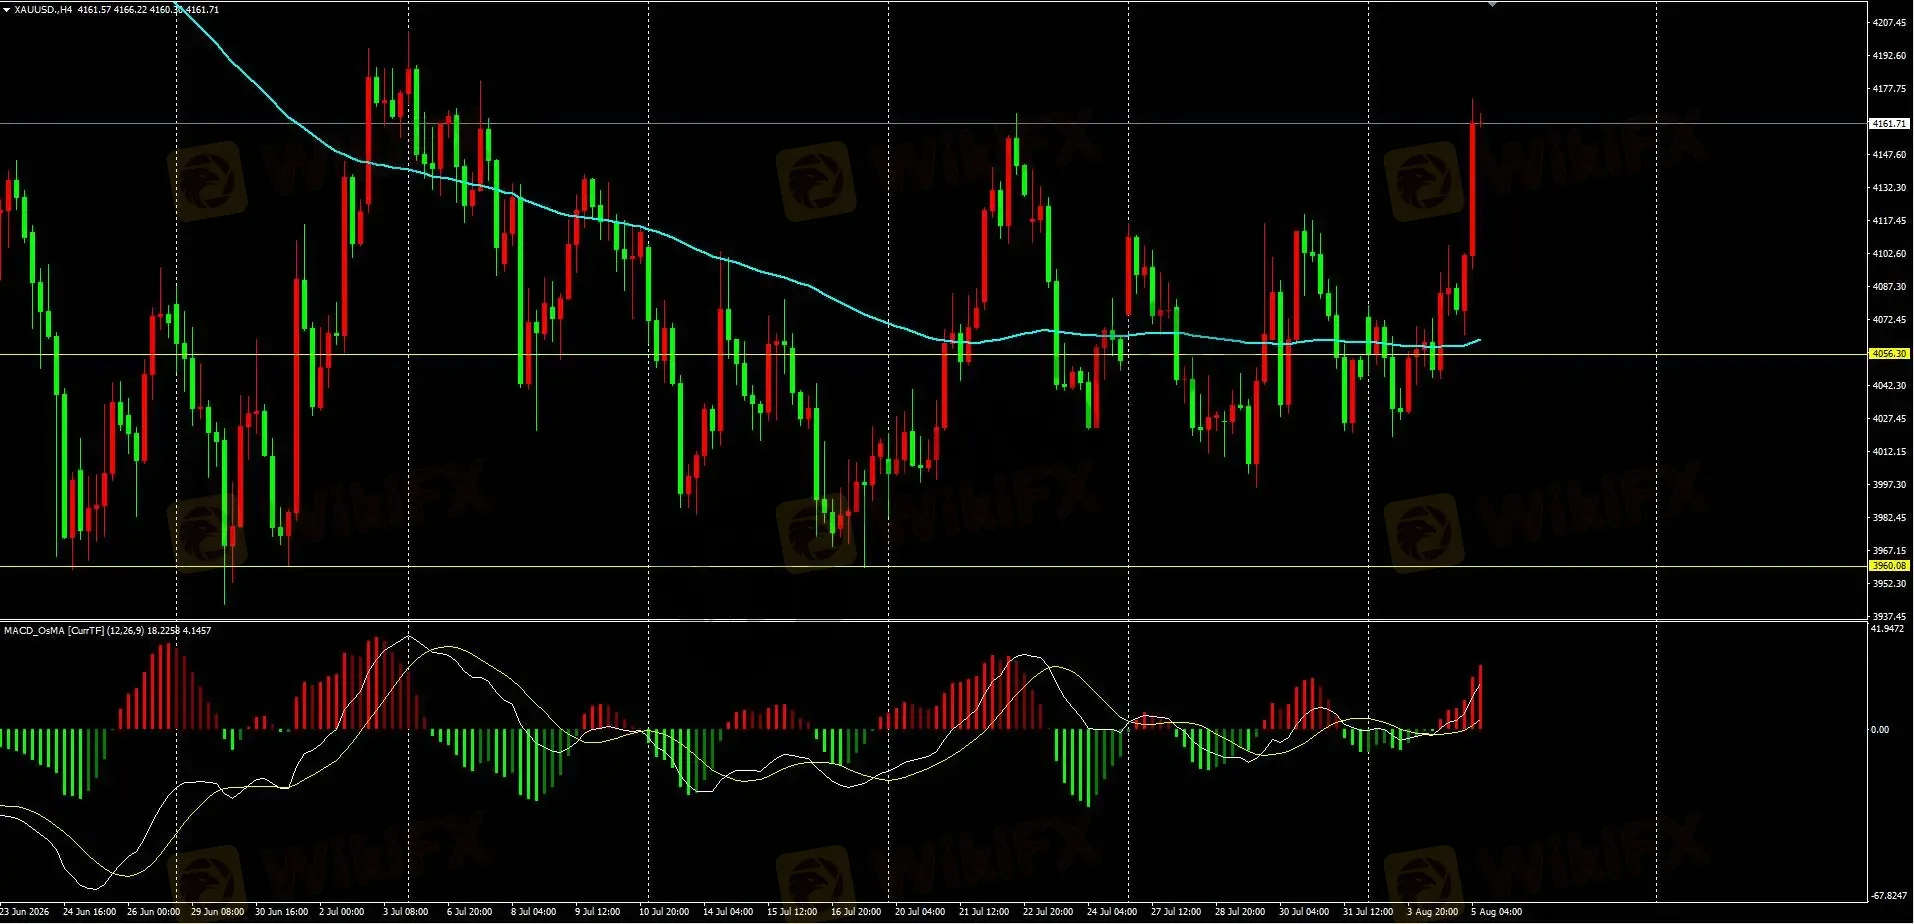Click the 9 Jul 12:00 time label
This screenshot has height=924, width=1914.
[597, 912]
